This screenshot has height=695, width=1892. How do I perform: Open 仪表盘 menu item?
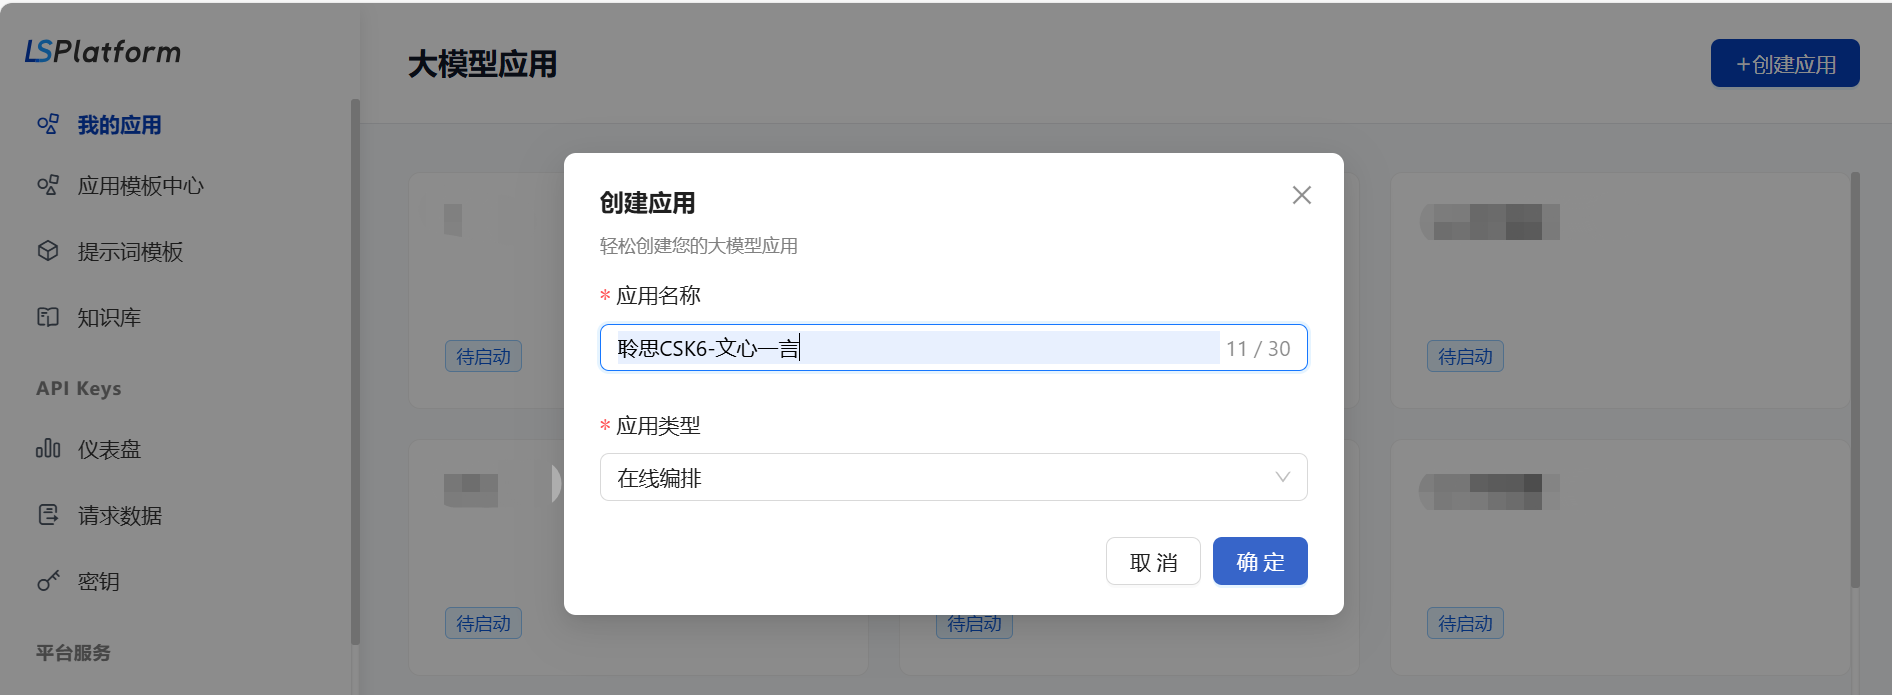109,450
